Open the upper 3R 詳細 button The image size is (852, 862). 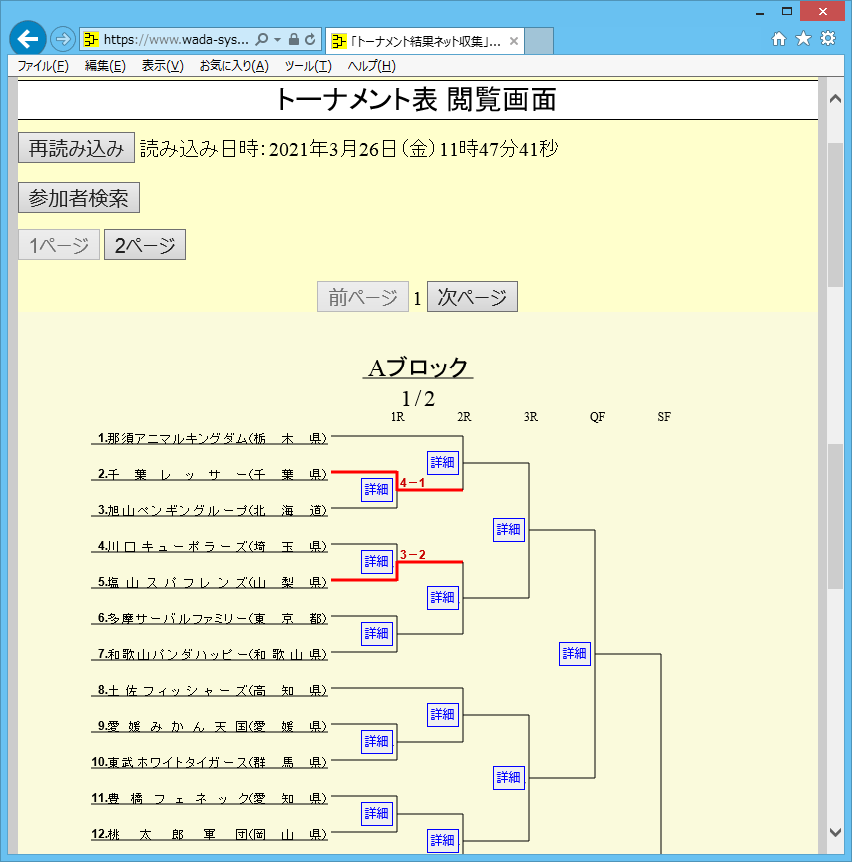coord(508,529)
